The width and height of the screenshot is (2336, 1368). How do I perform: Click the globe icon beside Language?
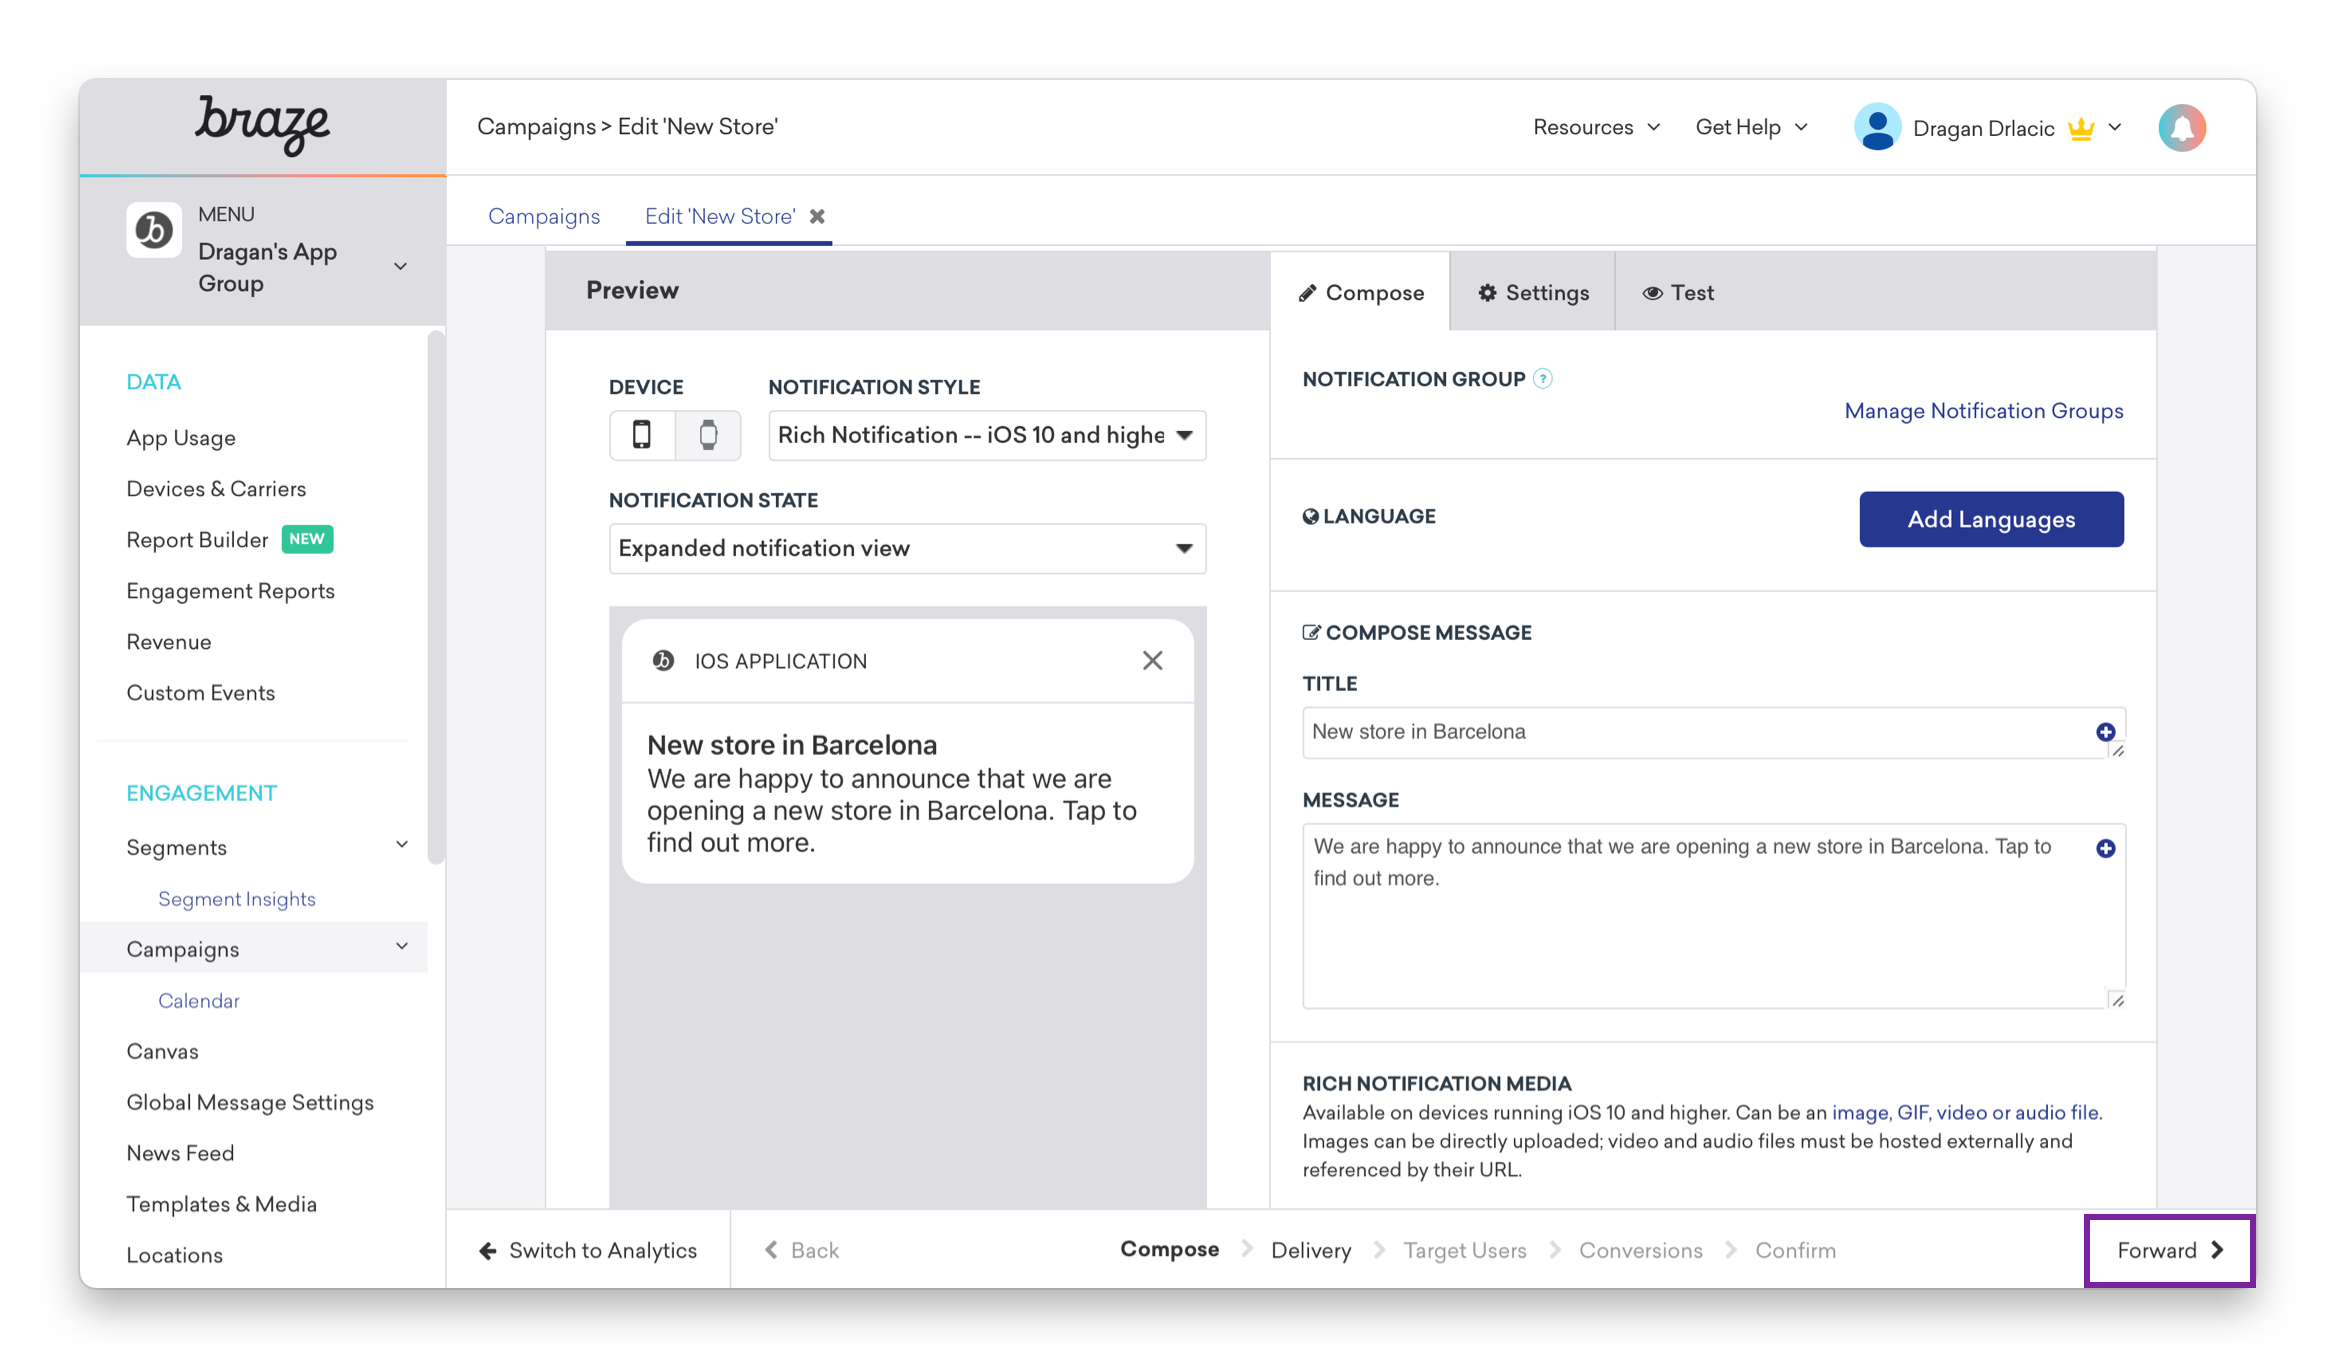(x=1310, y=516)
